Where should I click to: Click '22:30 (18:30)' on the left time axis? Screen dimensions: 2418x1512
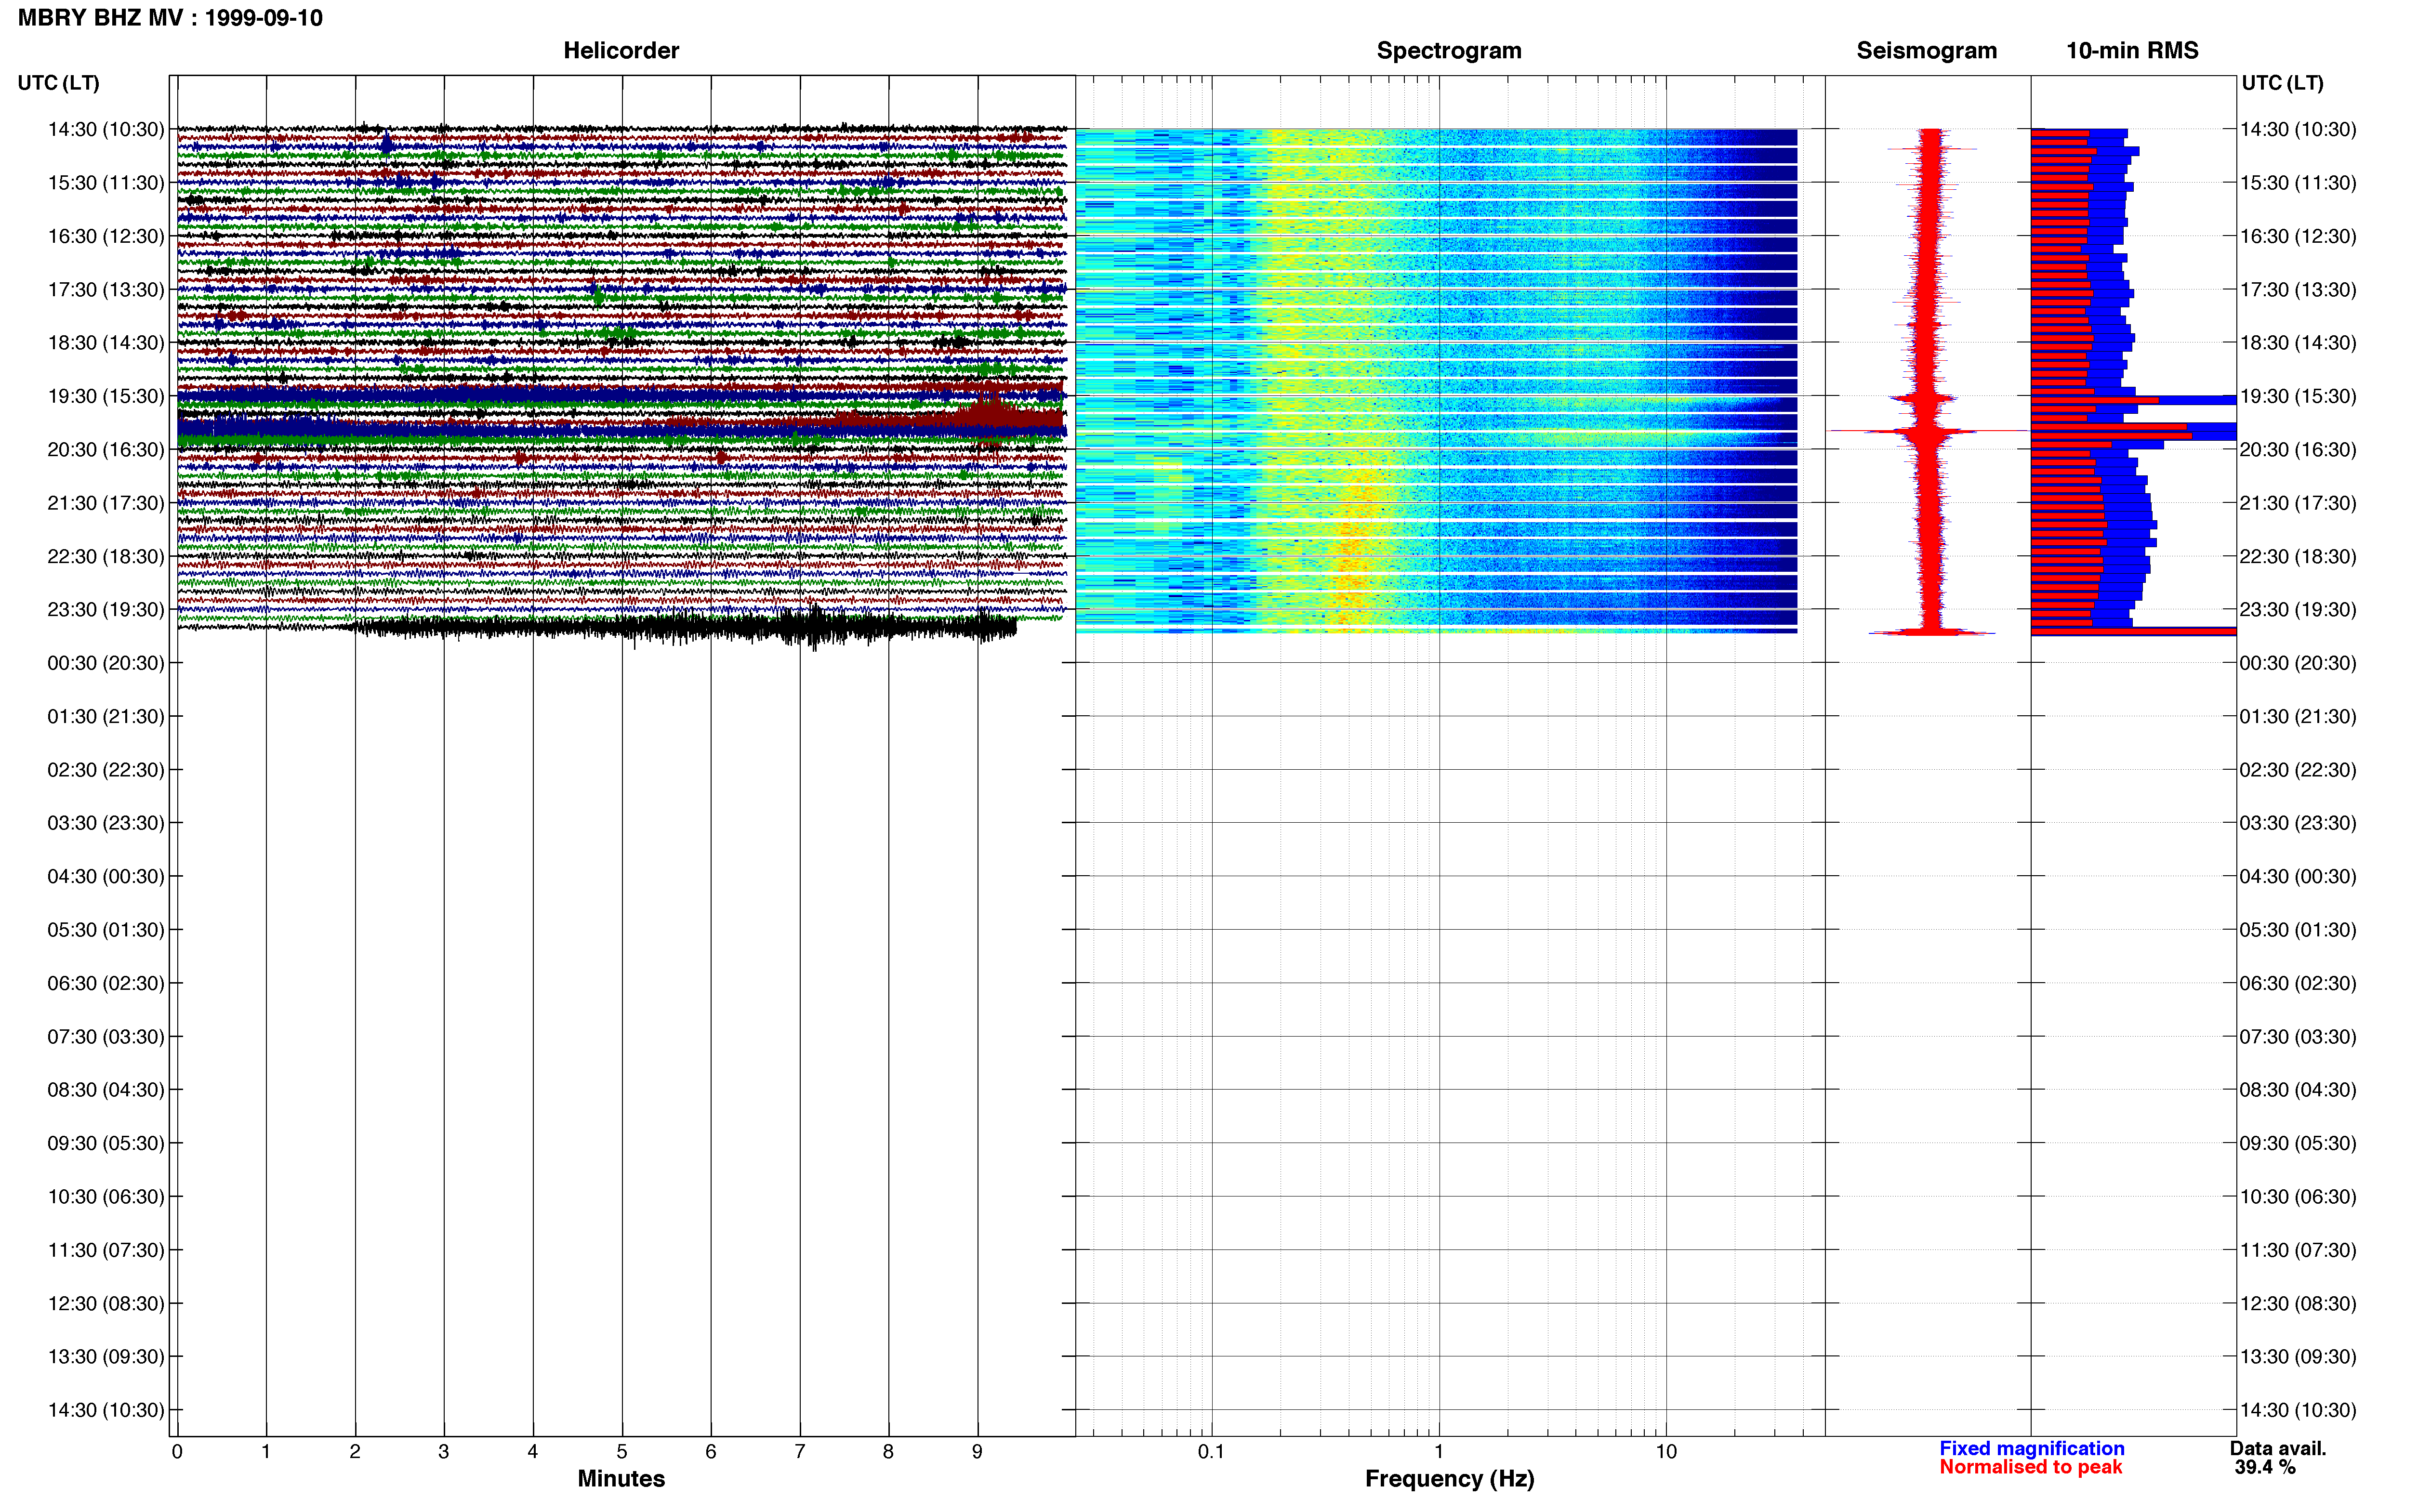click(106, 556)
